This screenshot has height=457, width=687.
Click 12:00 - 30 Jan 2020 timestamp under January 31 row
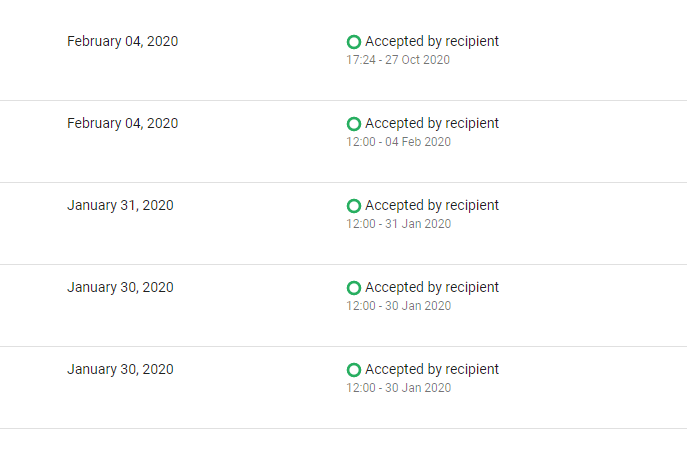coord(399,305)
